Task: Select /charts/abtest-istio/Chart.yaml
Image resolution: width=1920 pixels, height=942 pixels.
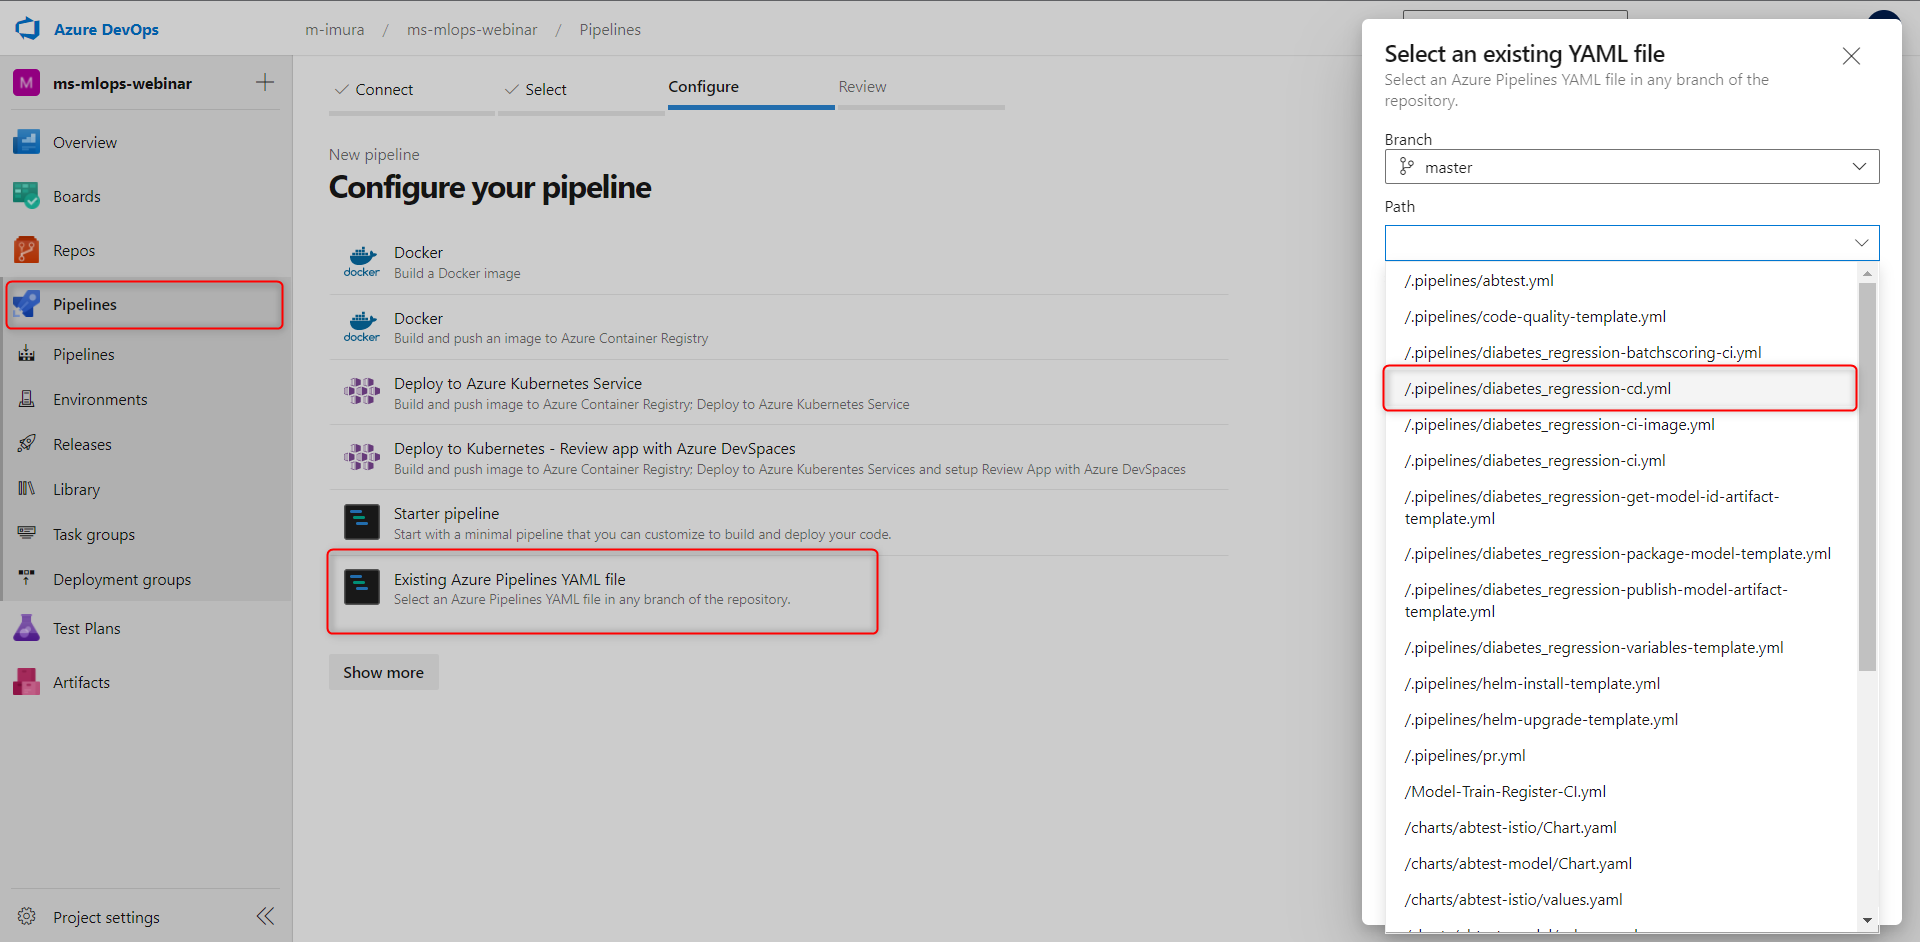Action: coord(1621,828)
